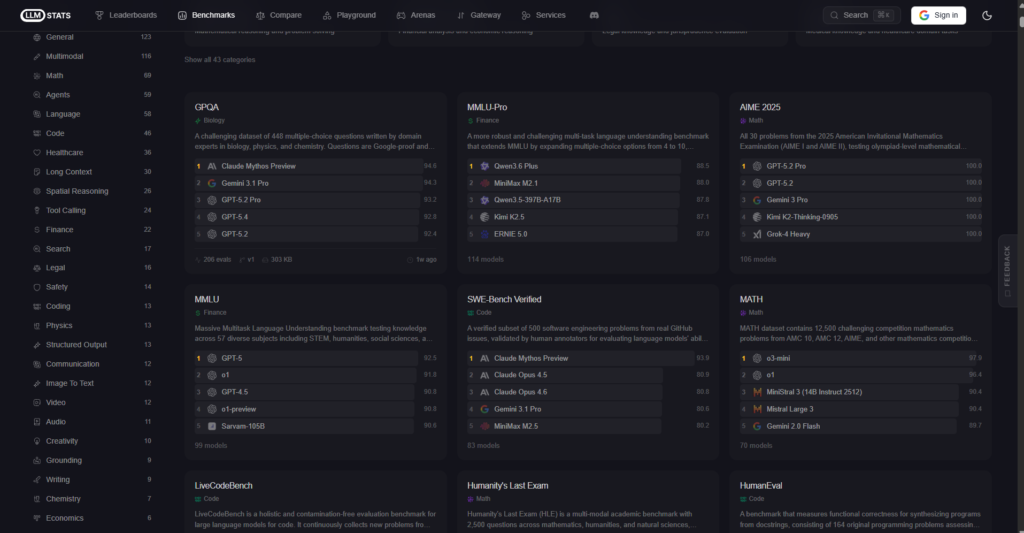This screenshot has width=1024, height=533.
Task: Click the LLM Stats logo
Action: 47,15
